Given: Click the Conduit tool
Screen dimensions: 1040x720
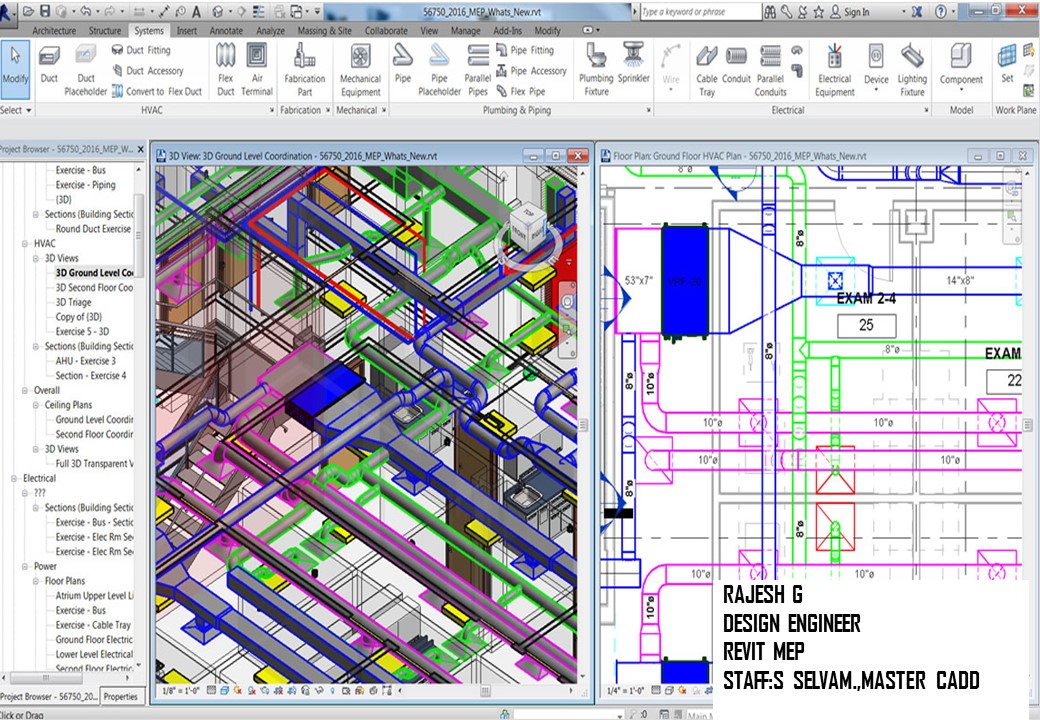Looking at the screenshot, I should pos(736,64).
